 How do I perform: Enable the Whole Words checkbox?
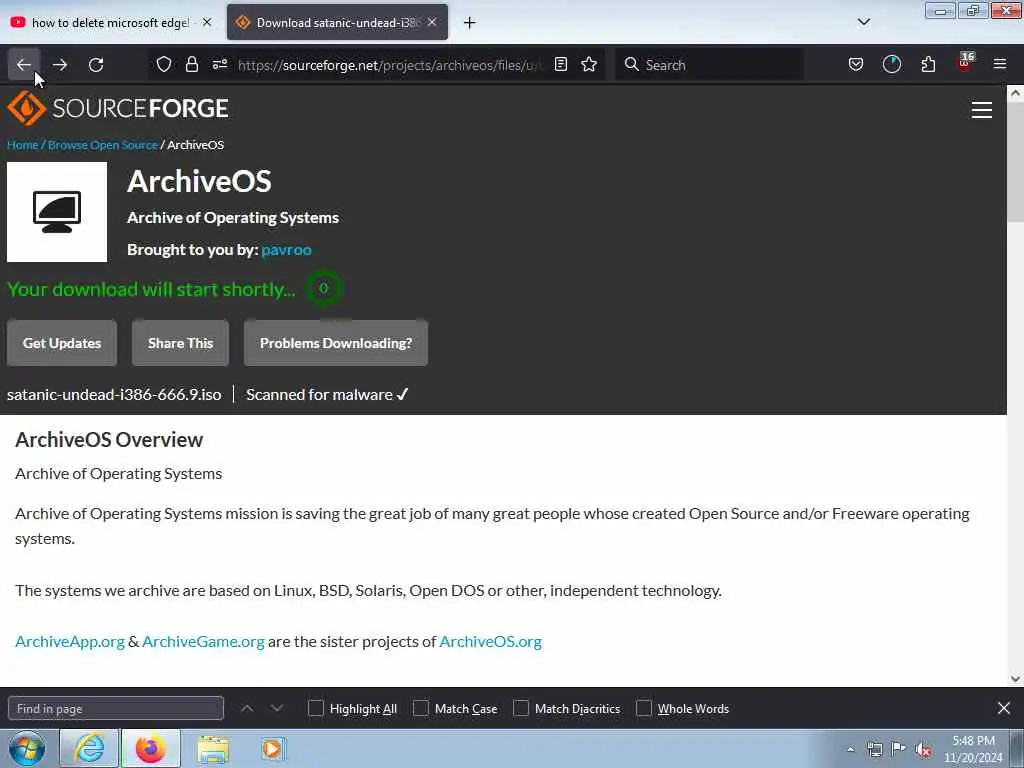pos(643,709)
